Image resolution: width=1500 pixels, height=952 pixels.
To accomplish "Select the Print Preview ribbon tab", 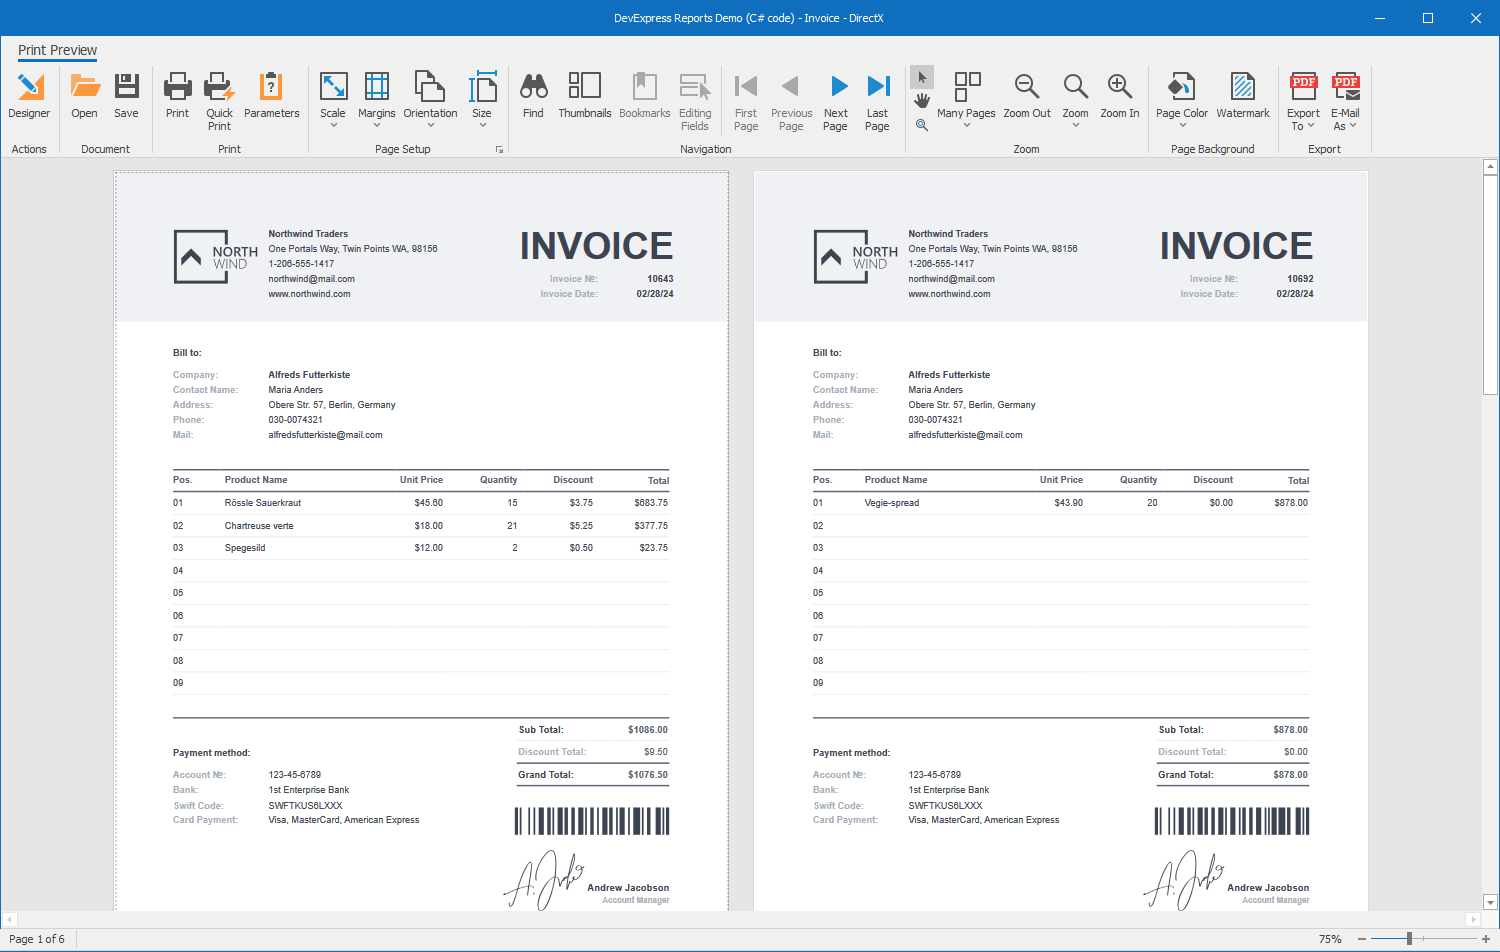I will [x=57, y=50].
